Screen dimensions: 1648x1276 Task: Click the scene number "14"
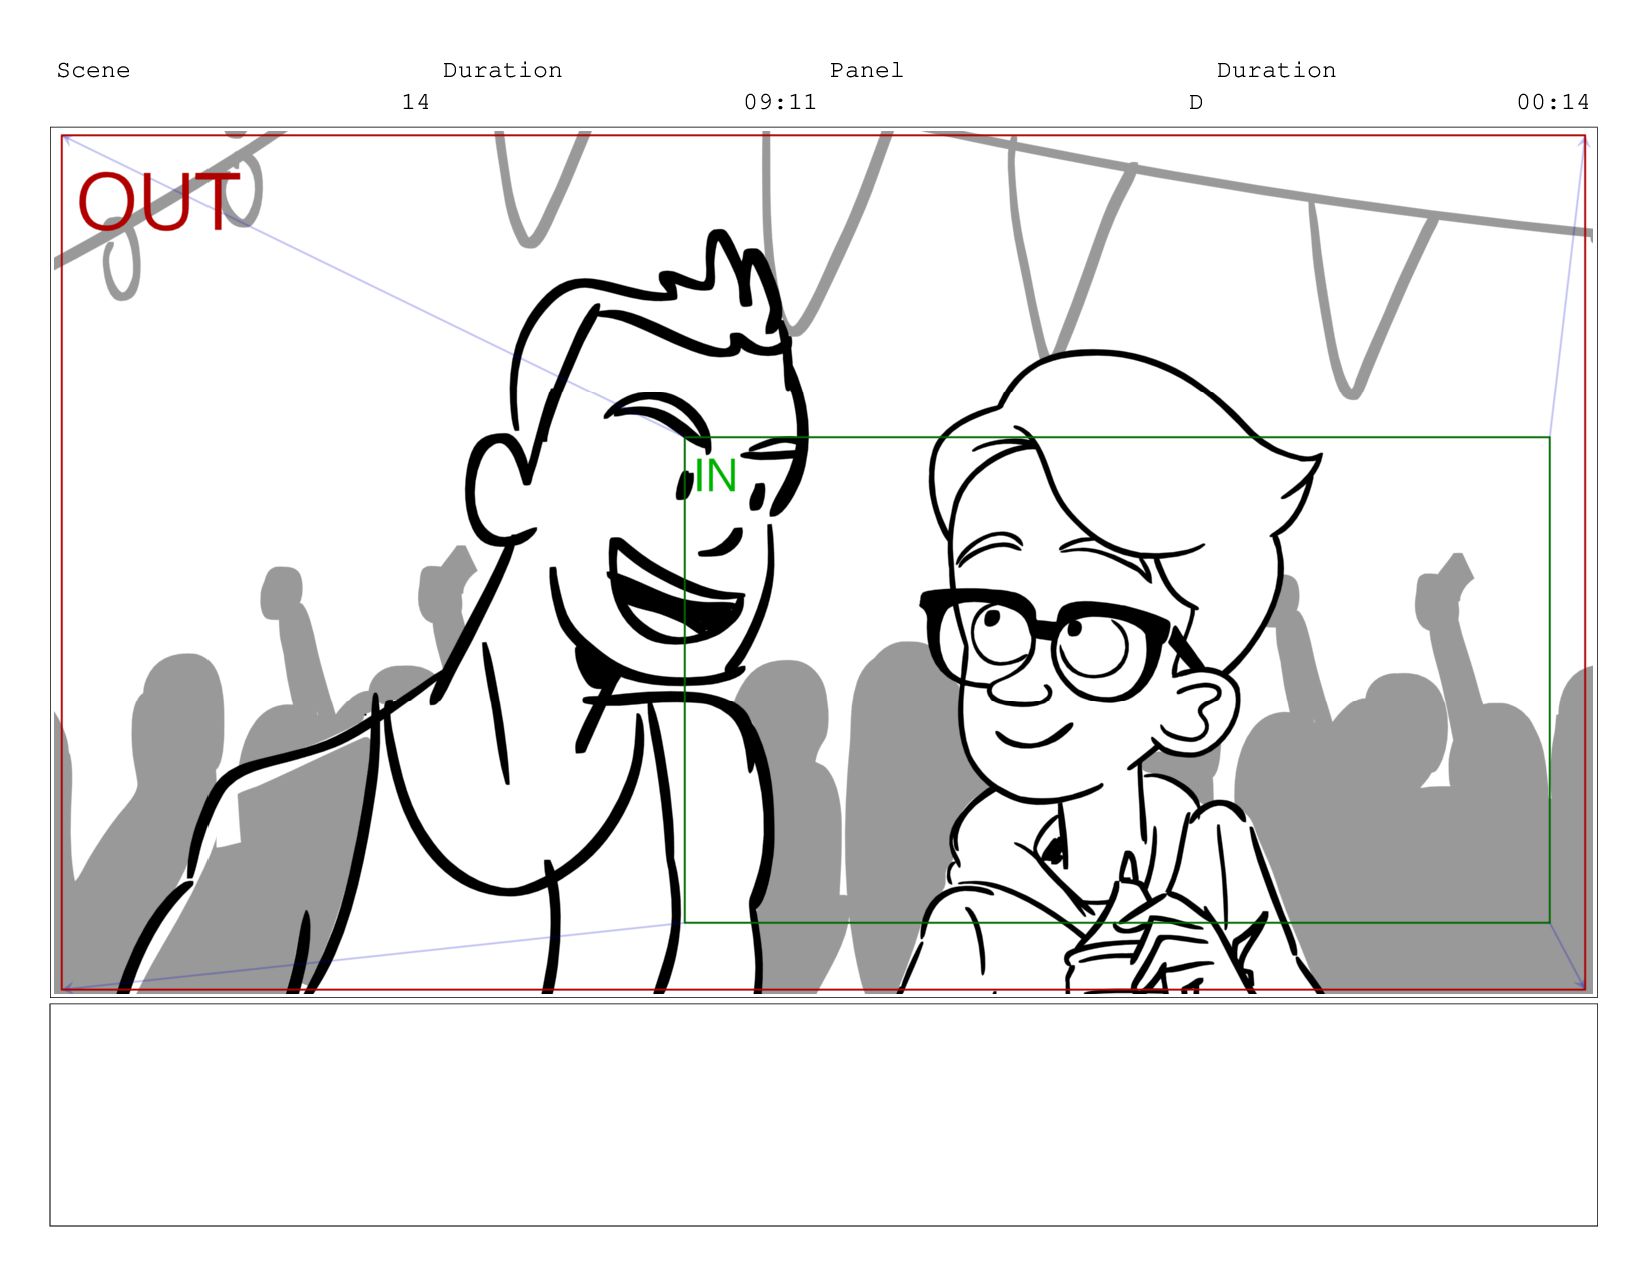click(x=416, y=102)
